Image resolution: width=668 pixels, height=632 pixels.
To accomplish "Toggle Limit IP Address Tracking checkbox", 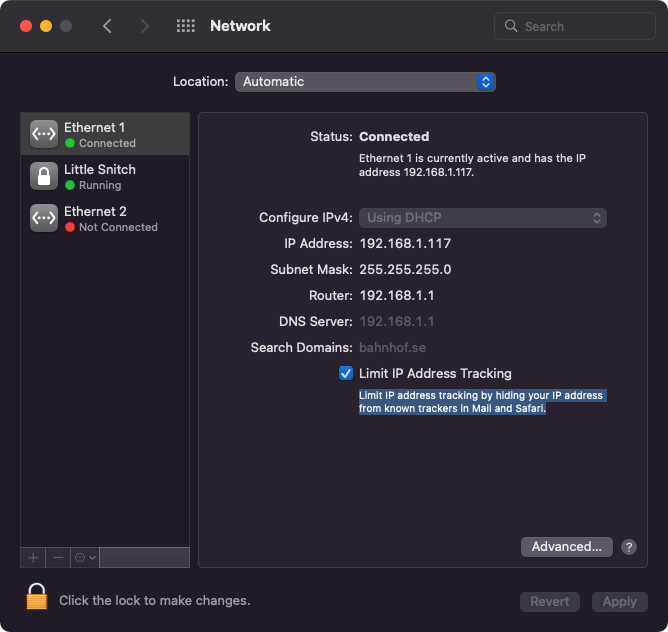I will 346,373.
